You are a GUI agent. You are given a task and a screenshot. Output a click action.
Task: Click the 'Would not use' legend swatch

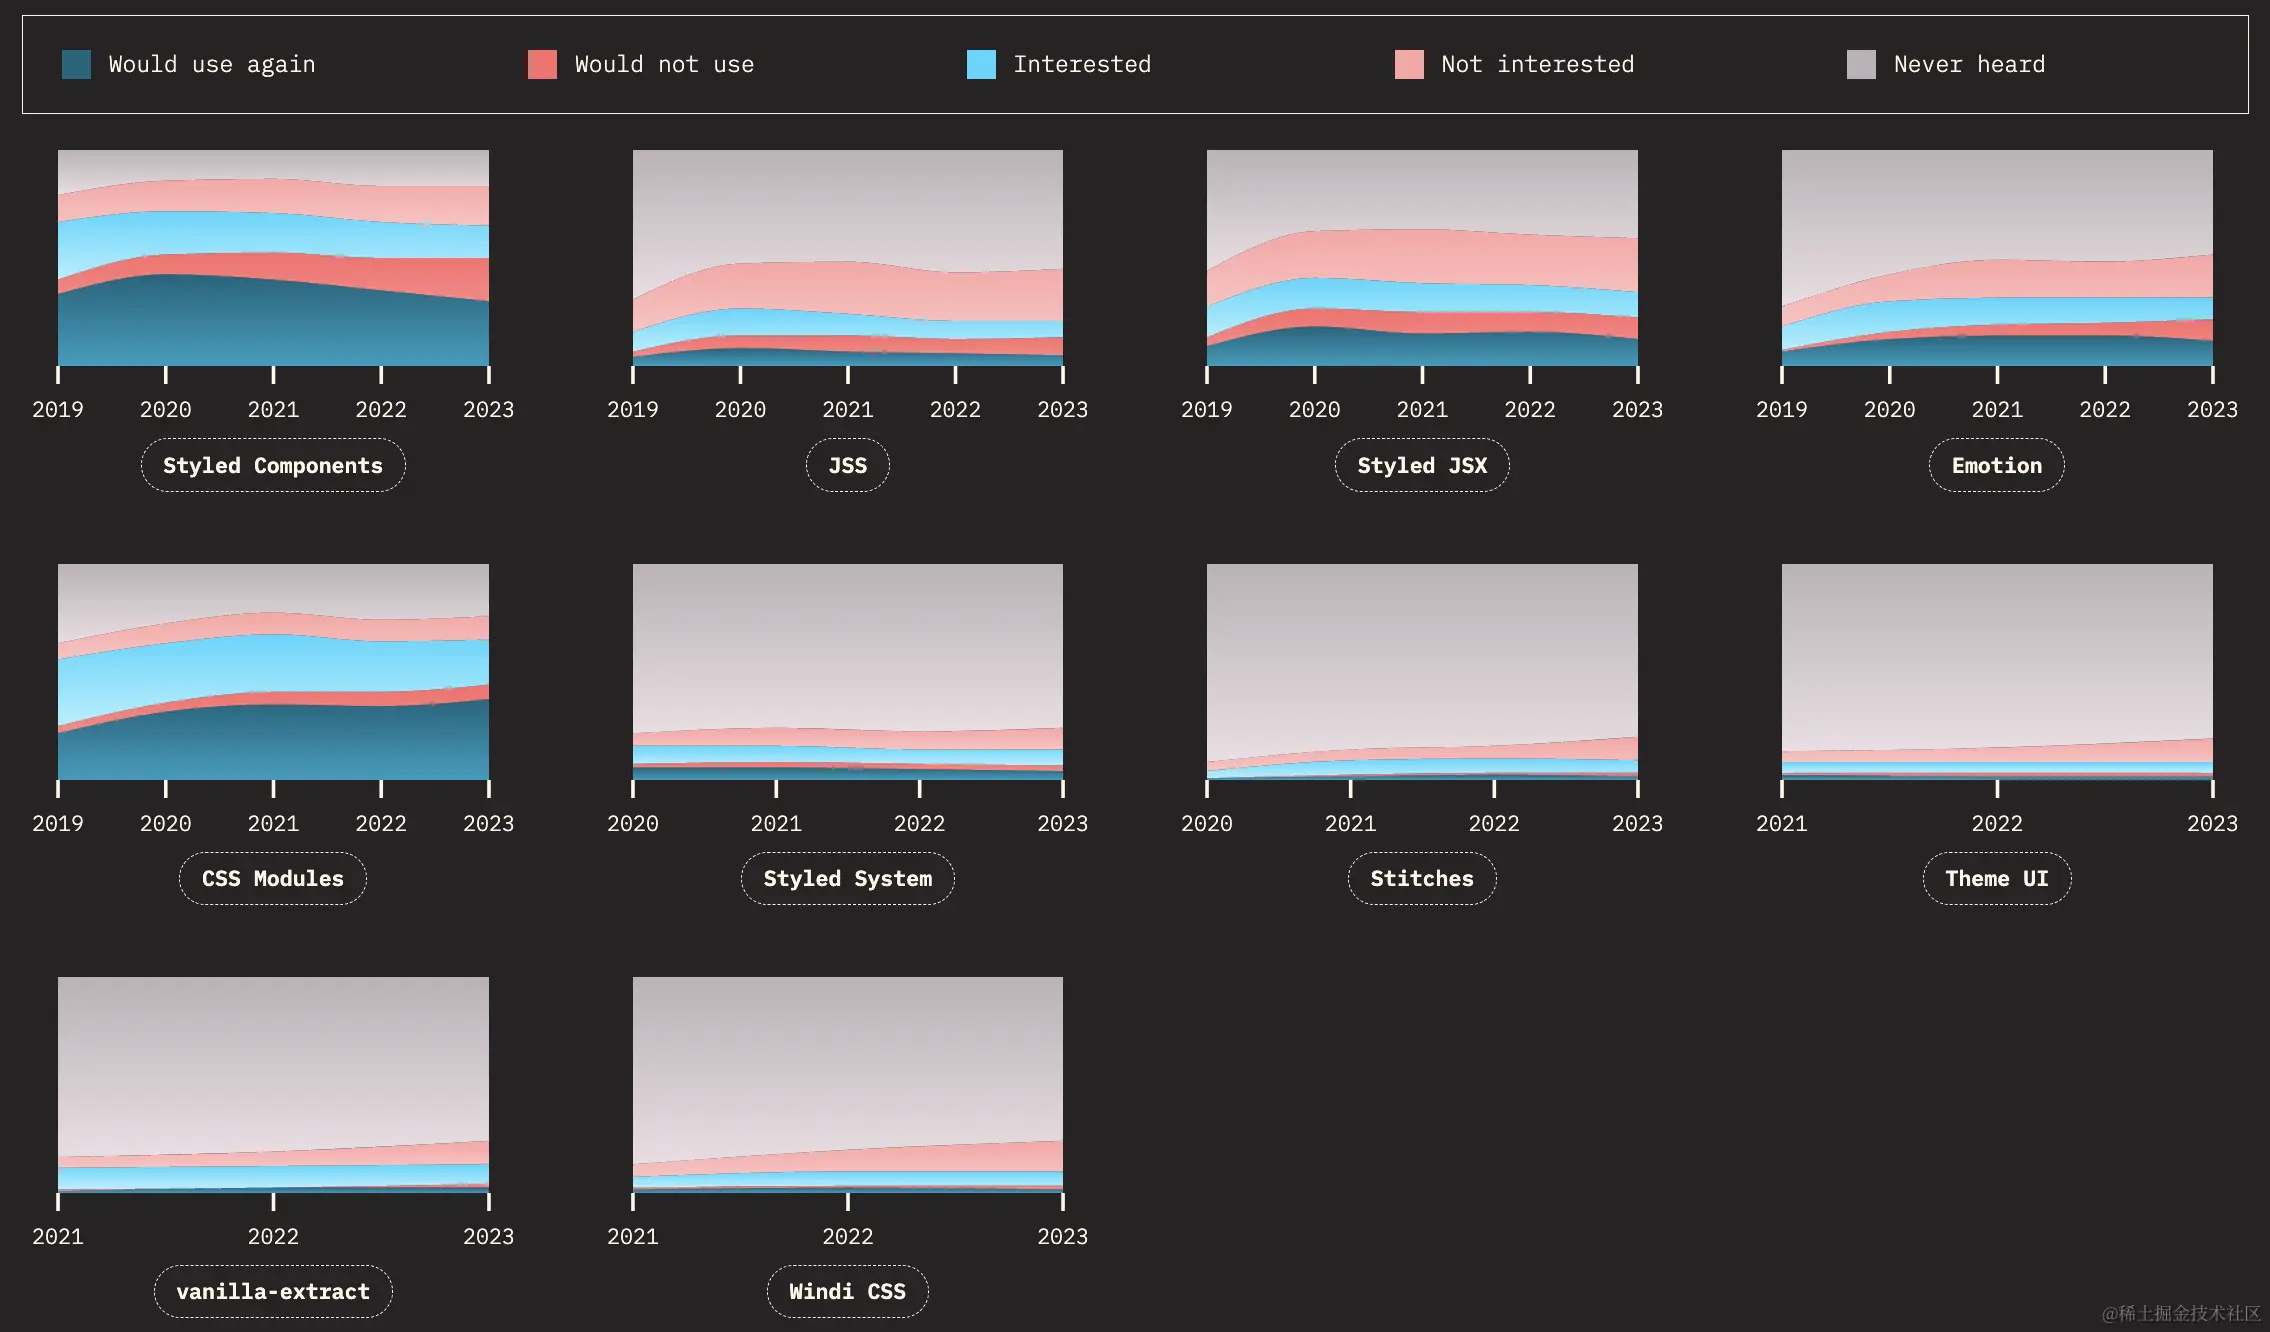tap(542, 65)
